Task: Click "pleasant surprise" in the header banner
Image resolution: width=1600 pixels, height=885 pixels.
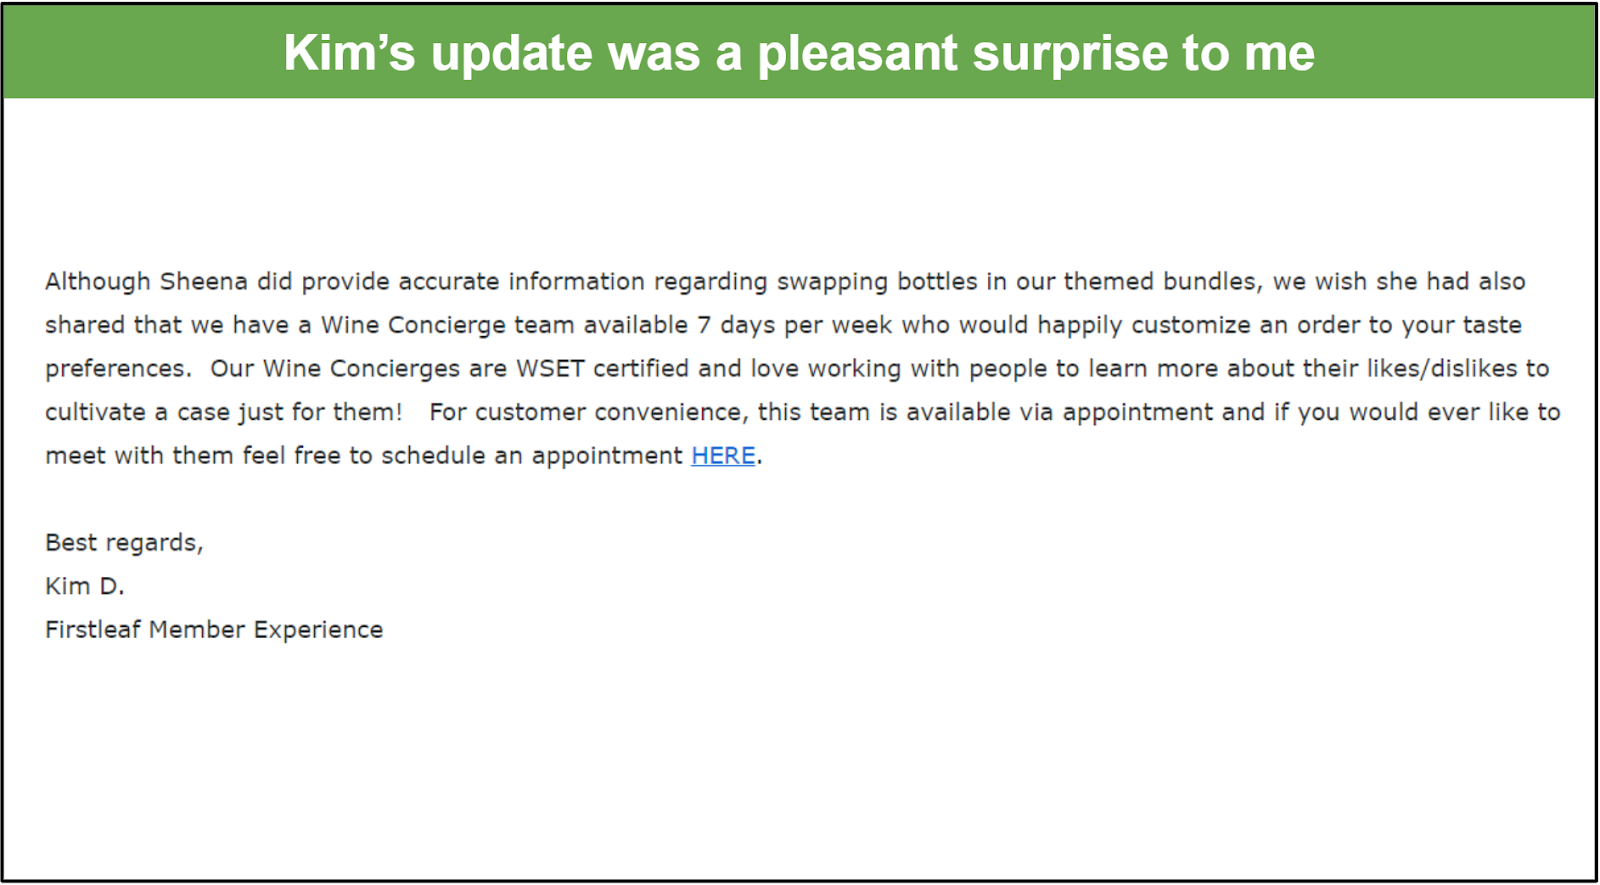Action: 962,53
